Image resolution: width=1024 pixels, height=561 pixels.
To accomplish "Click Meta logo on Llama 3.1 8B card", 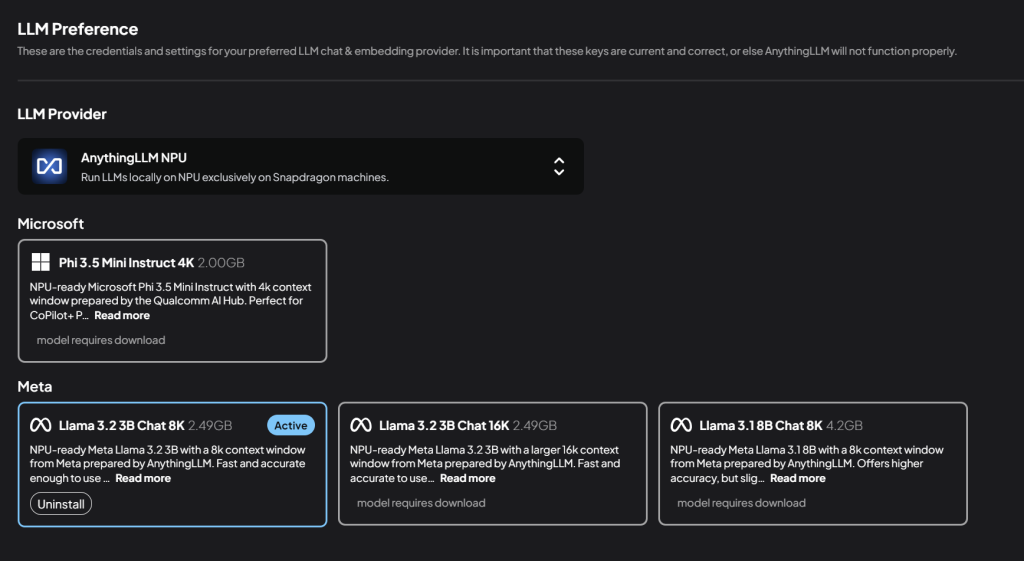I will tap(681, 425).
